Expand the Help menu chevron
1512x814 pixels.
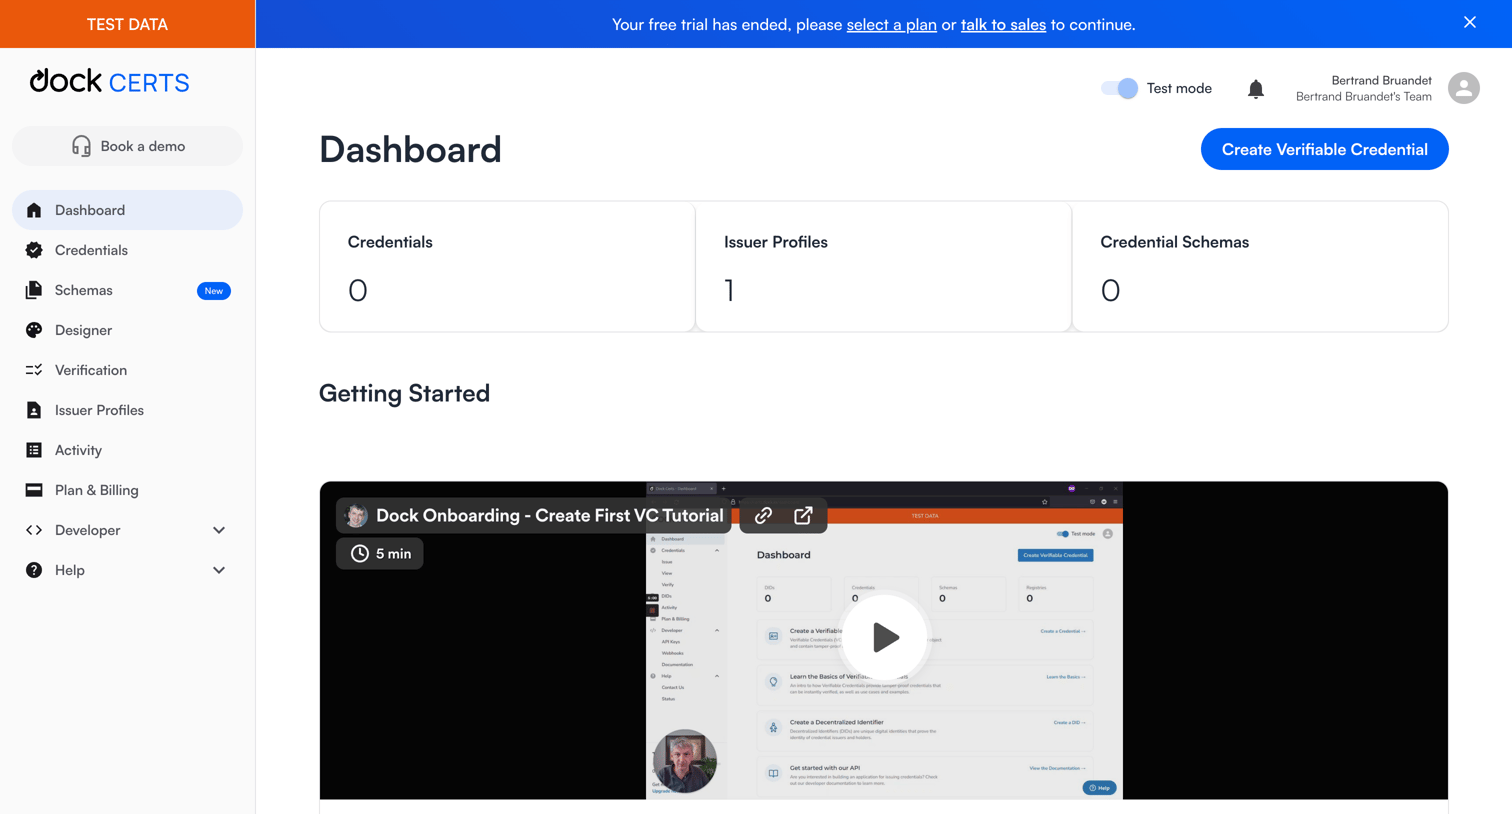(219, 570)
